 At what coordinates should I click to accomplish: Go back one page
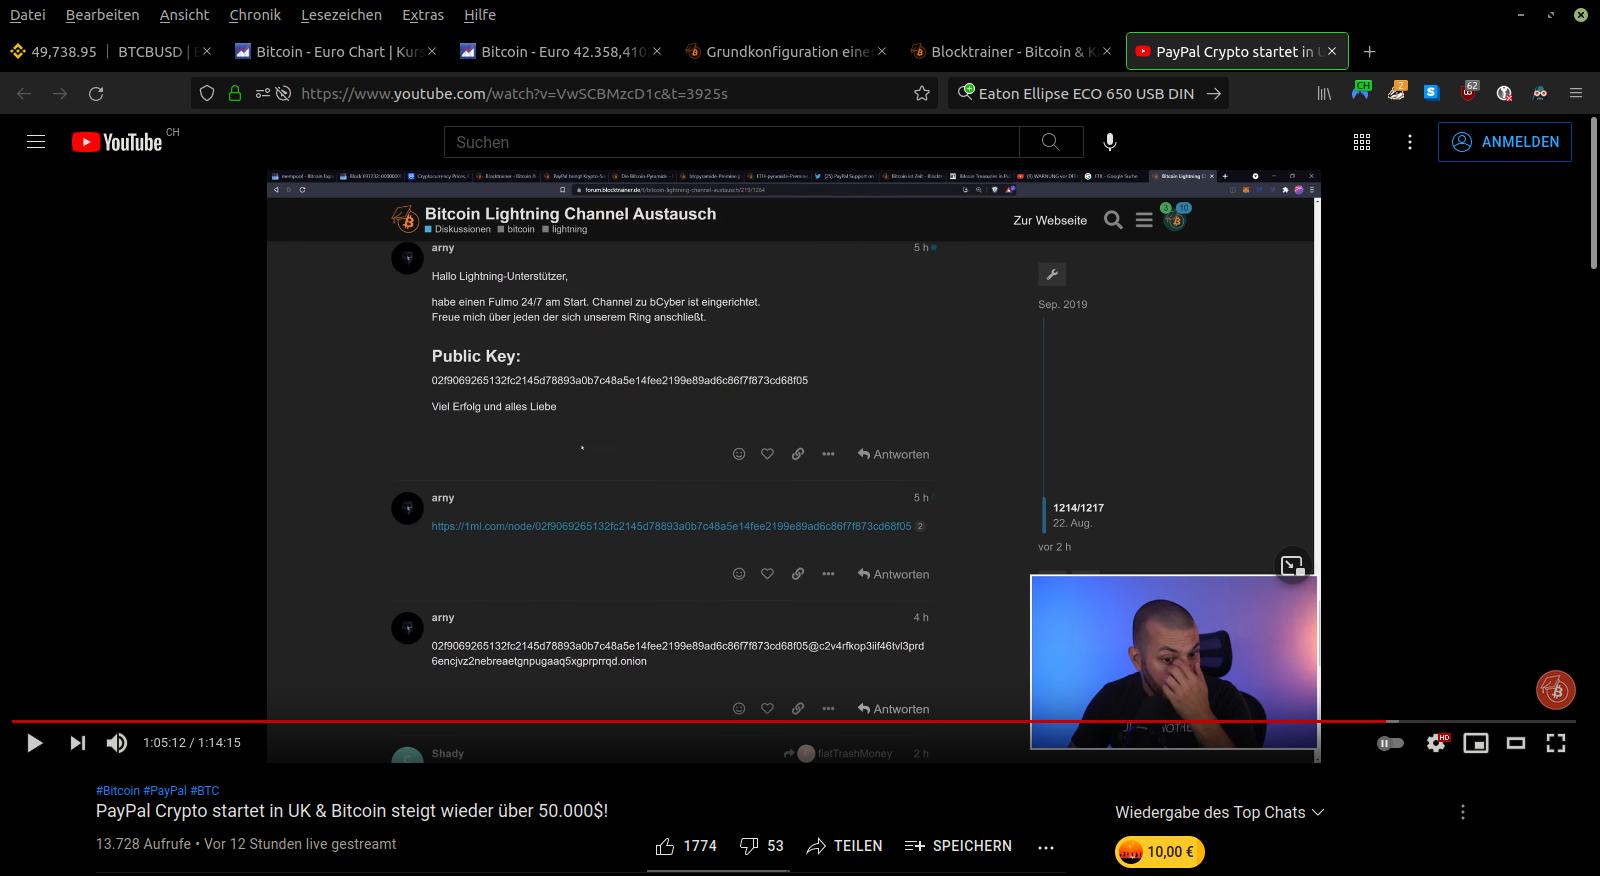pos(24,93)
